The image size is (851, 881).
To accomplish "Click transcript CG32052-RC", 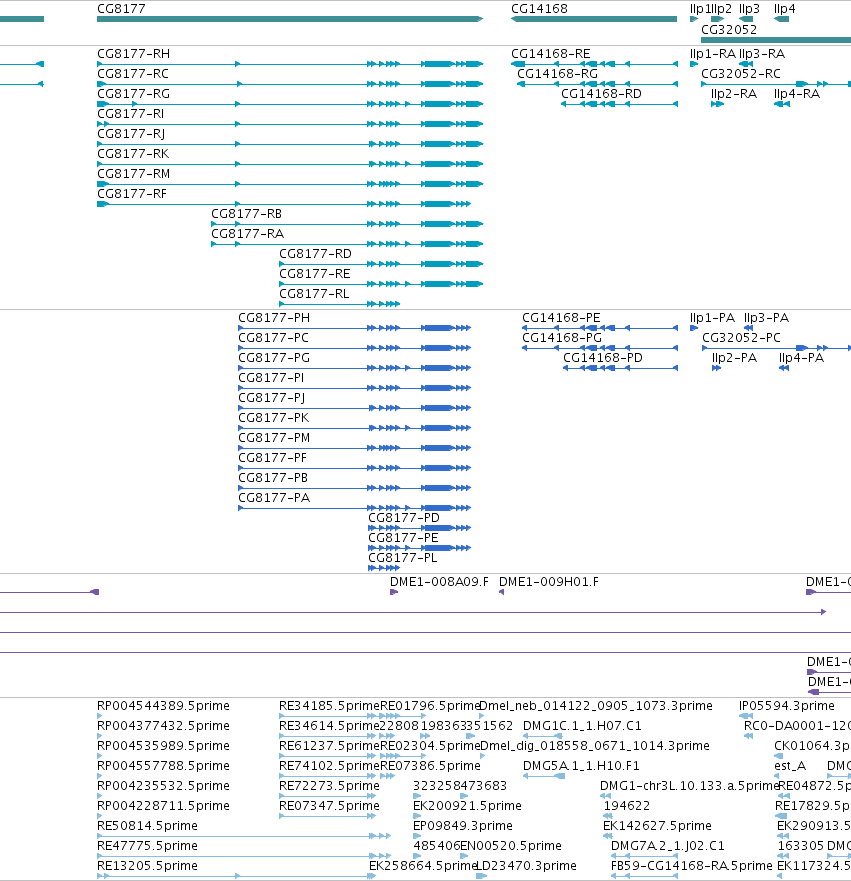I will click(741, 74).
